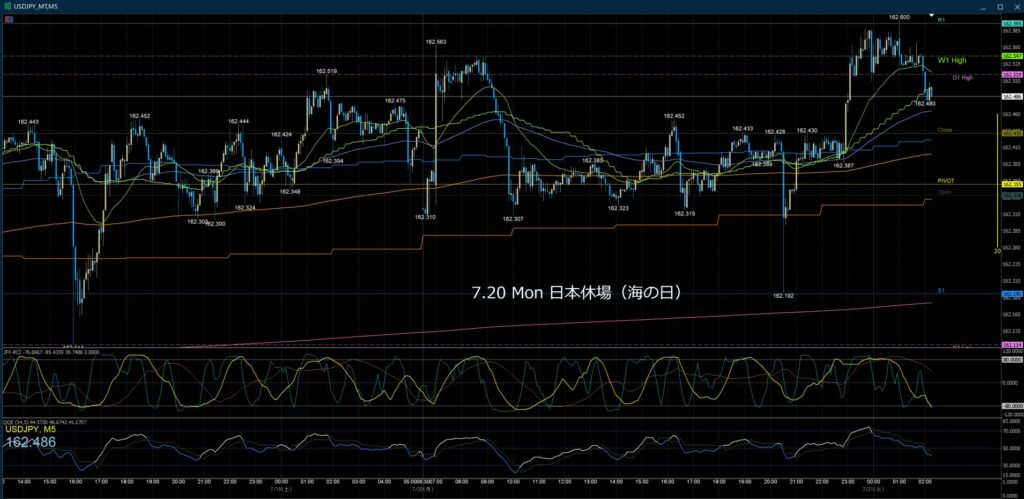This screenshot has height=499, width=1024.
Task: Click the USDJPY, M5 symbol label
Action: [31, 430]
